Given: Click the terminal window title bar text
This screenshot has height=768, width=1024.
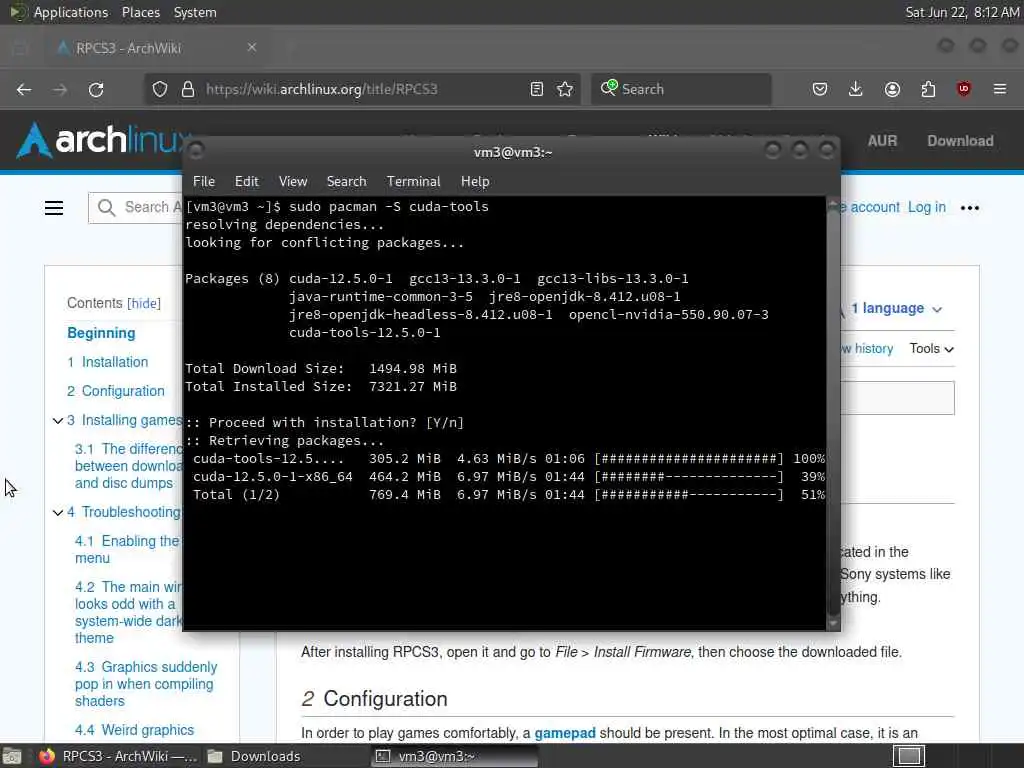Looking at the screenshot, I should coord(513,152).
